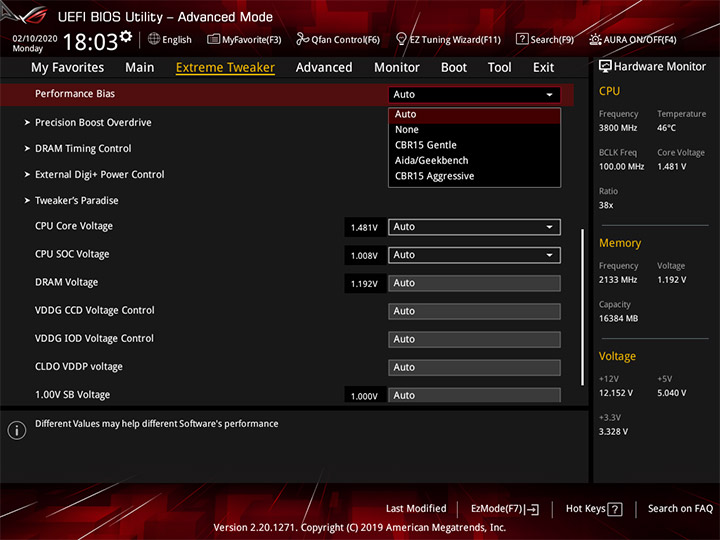Click Ratio 38x reading
Screen dimensions: 720x540
pyautogui.click(x=606, y=205)
